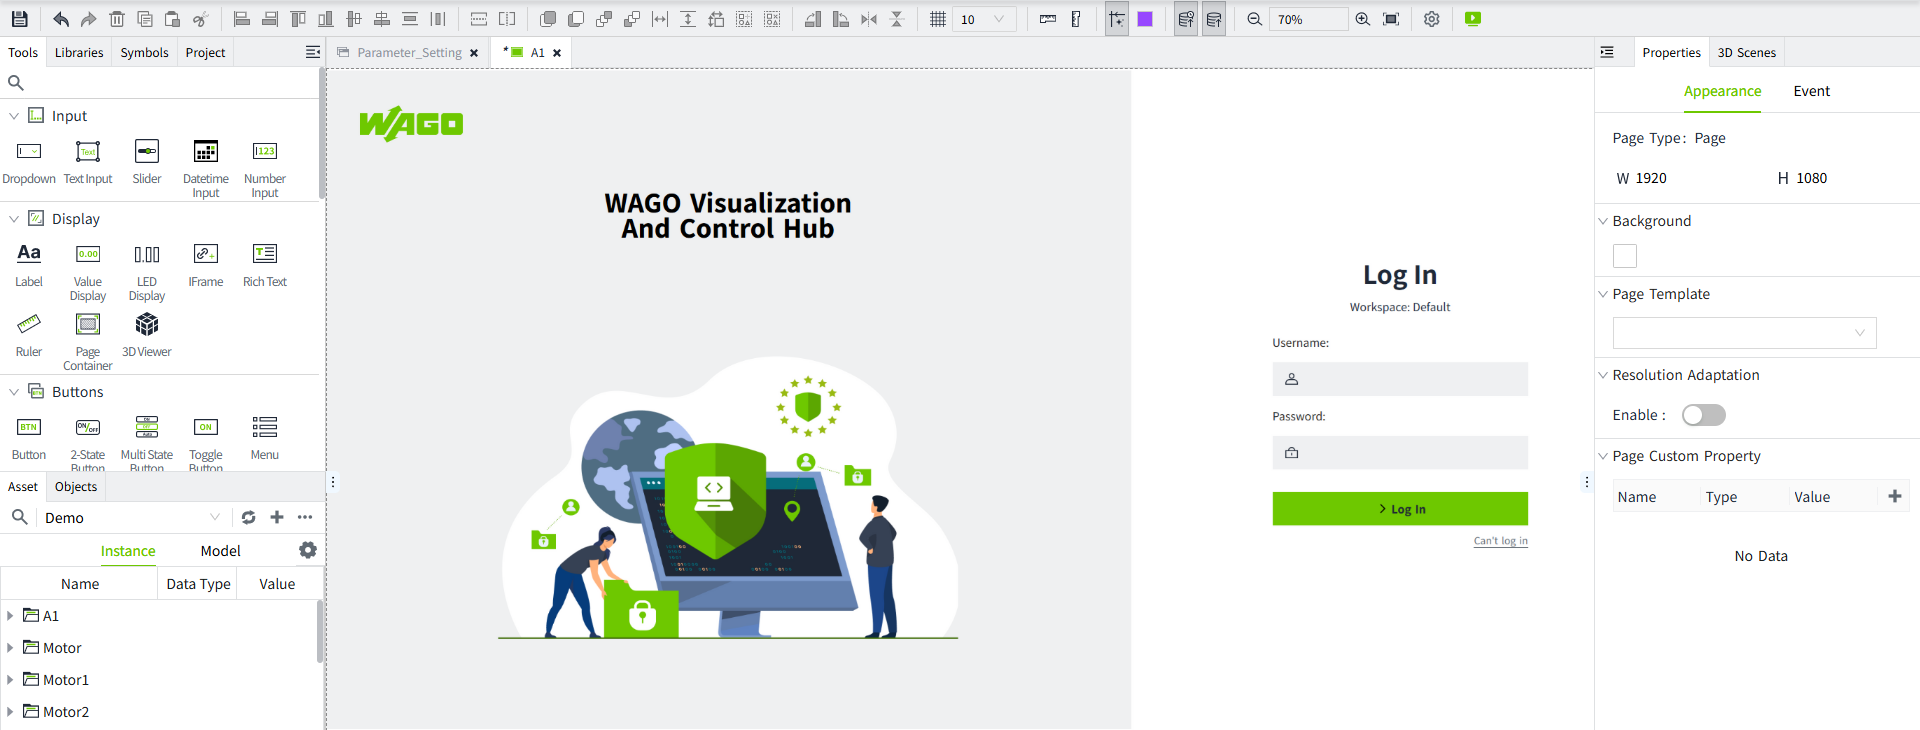1920x730 pixels.
Task: Click the trash delete icon
Action: point(117,19)
